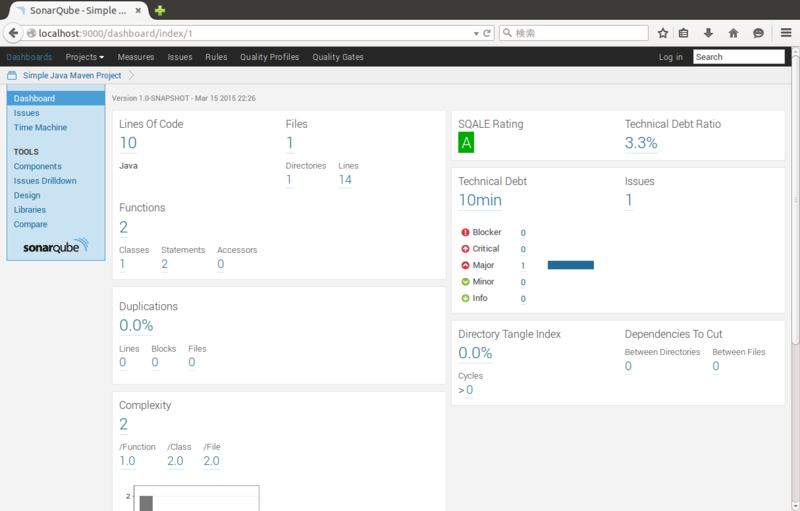Click the Lines value 14
Image resolution: width=800 pixels, height=511 pixels.
pos(345,180)
